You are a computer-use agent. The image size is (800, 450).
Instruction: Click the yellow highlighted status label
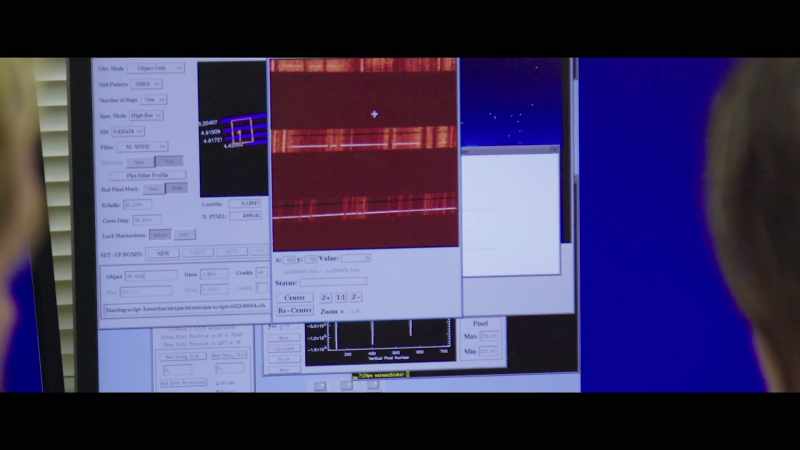380,376
